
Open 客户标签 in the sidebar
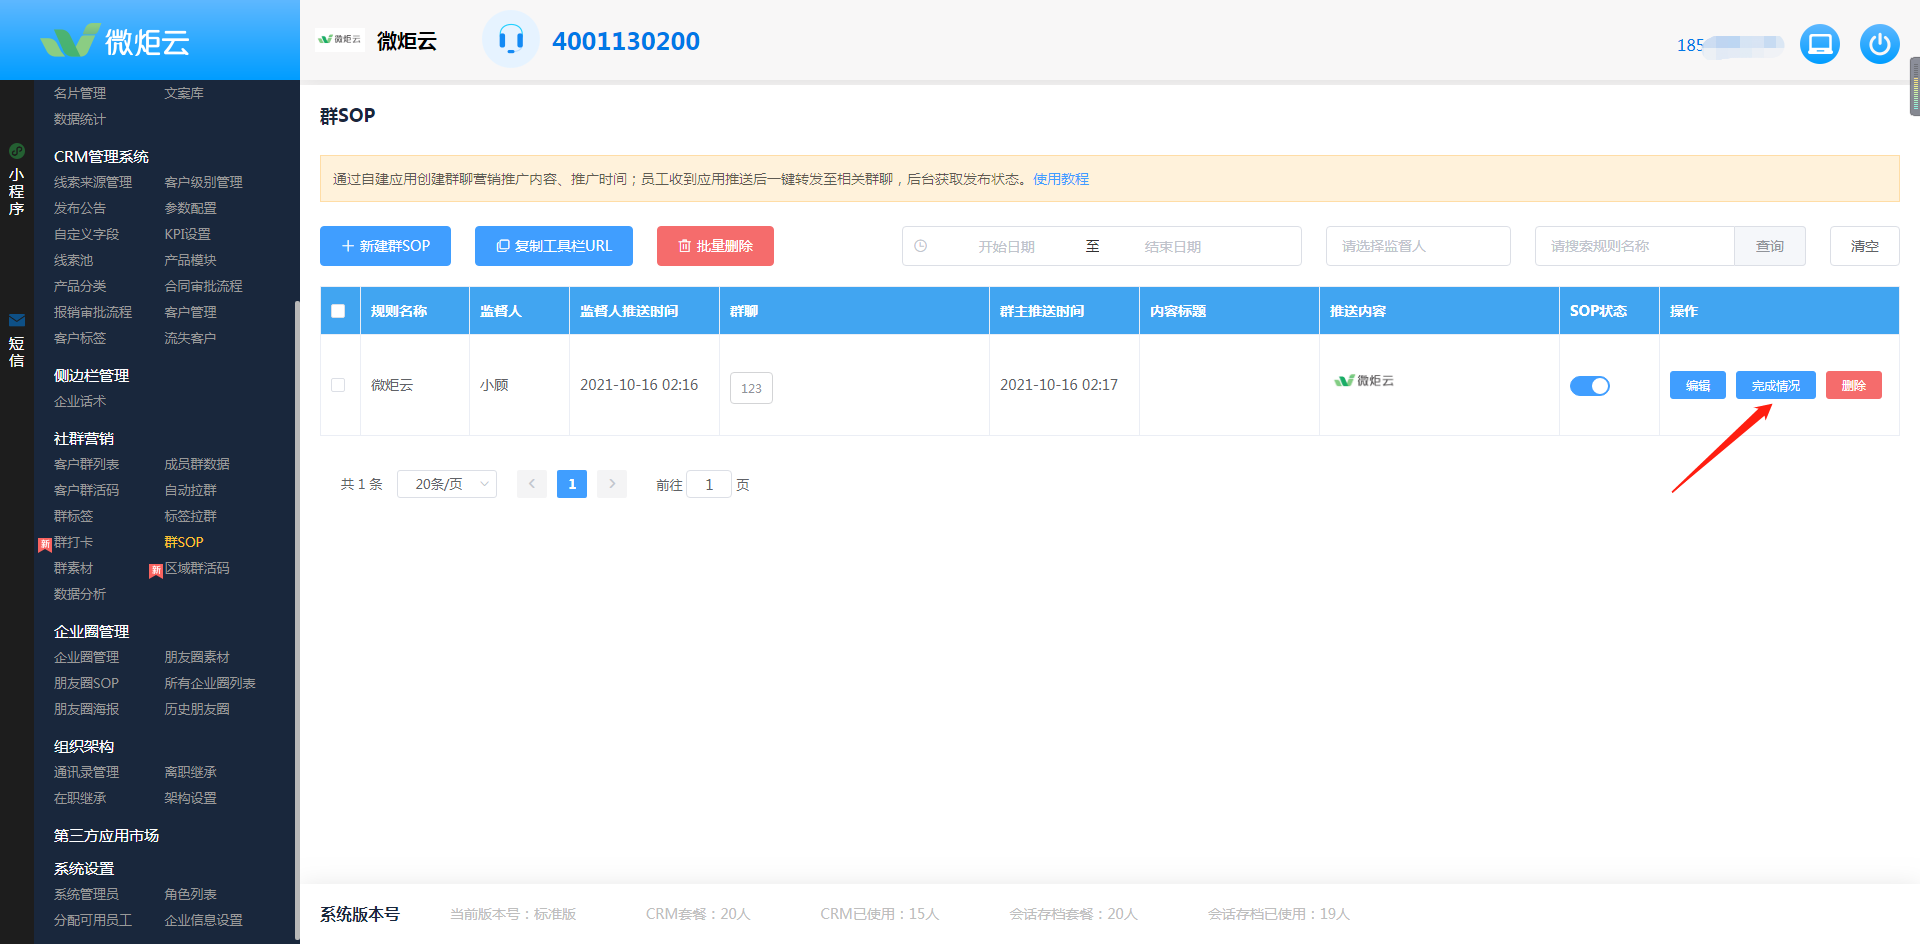click(80, 338)
